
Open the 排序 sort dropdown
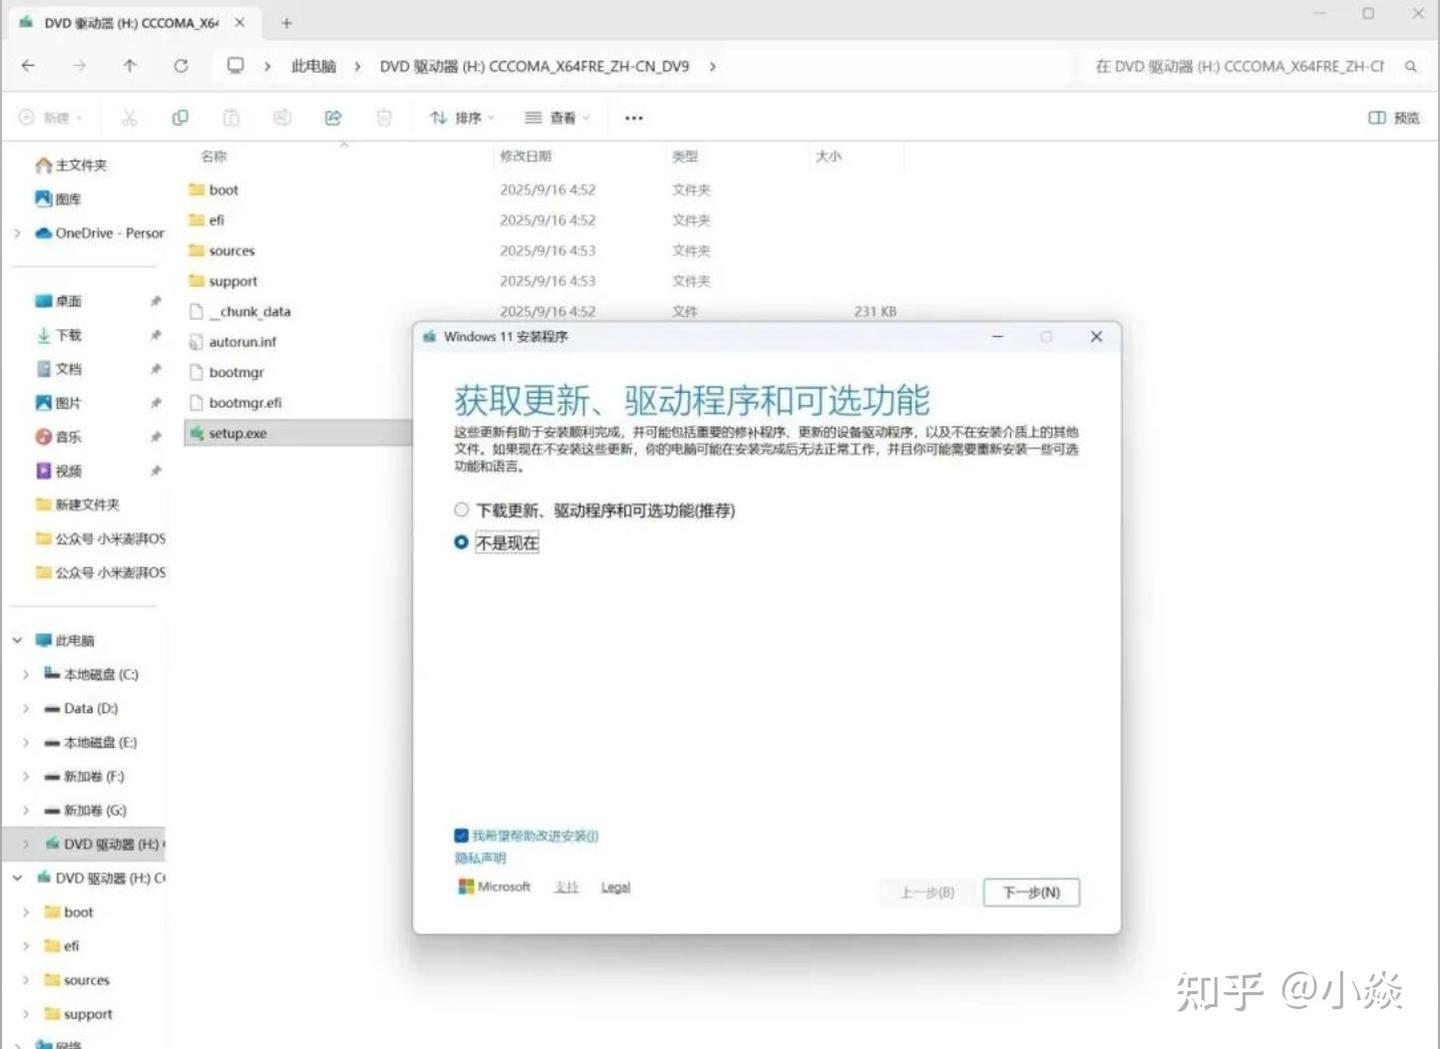click(462, 118)
